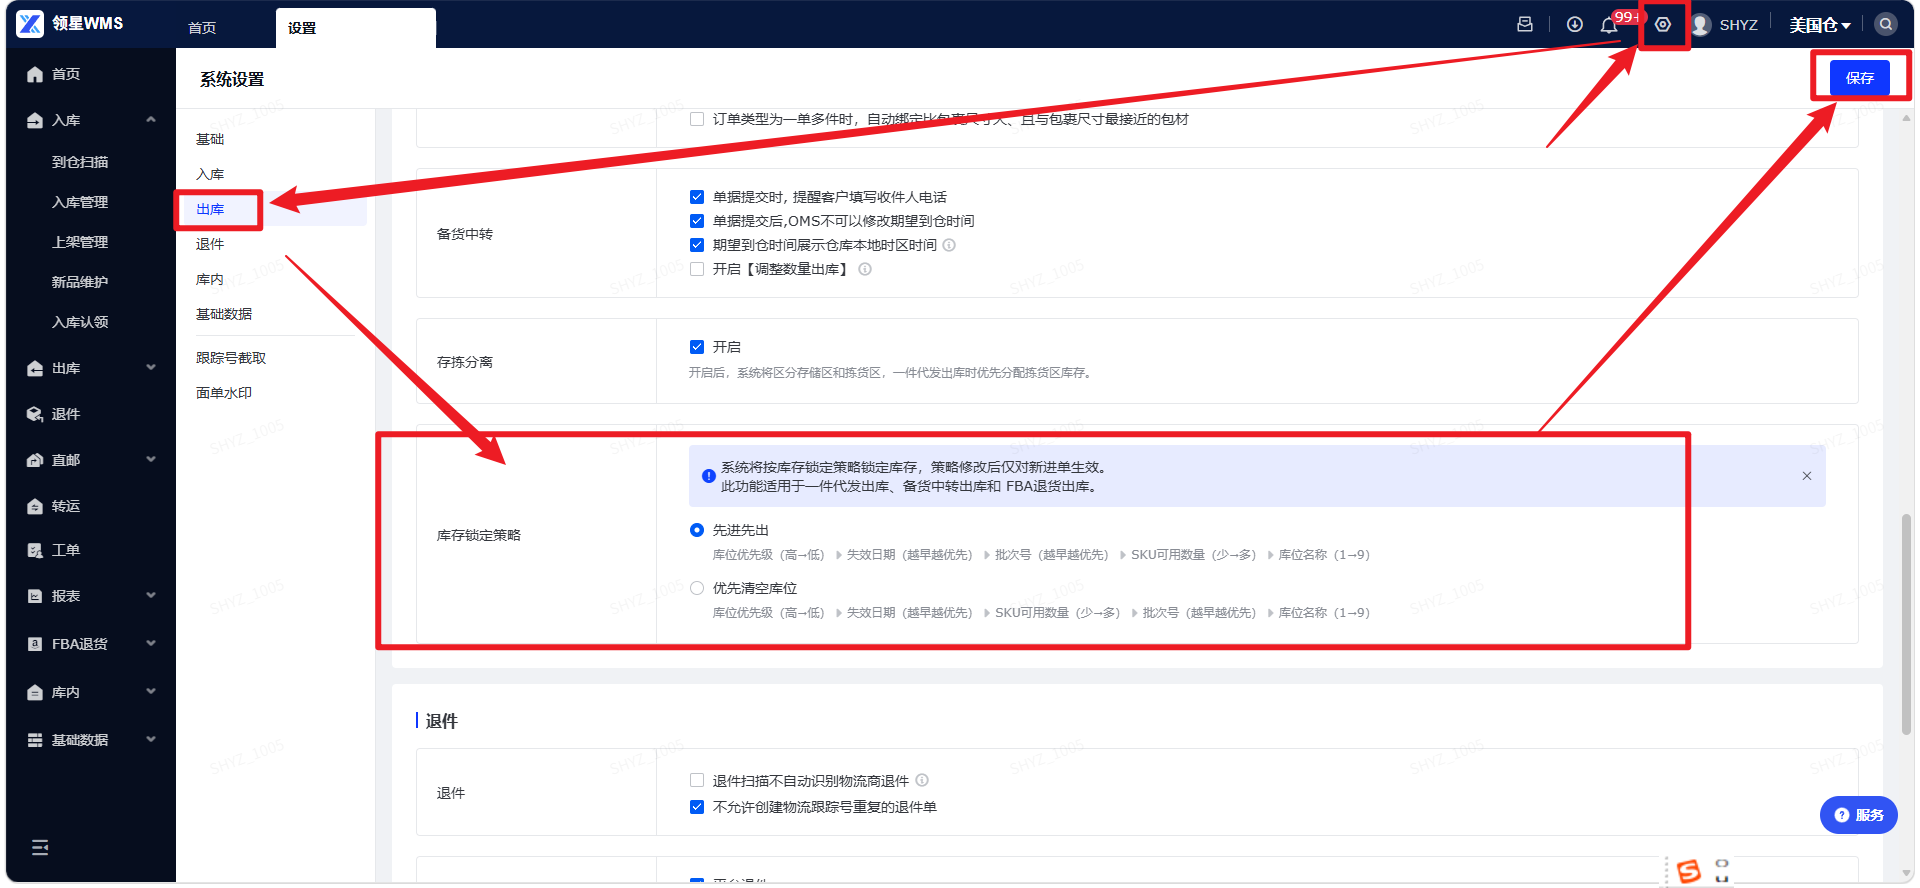1920x888 pixels.
Task: Click the 转运 sidebar icon
Action: coord(35,506)
